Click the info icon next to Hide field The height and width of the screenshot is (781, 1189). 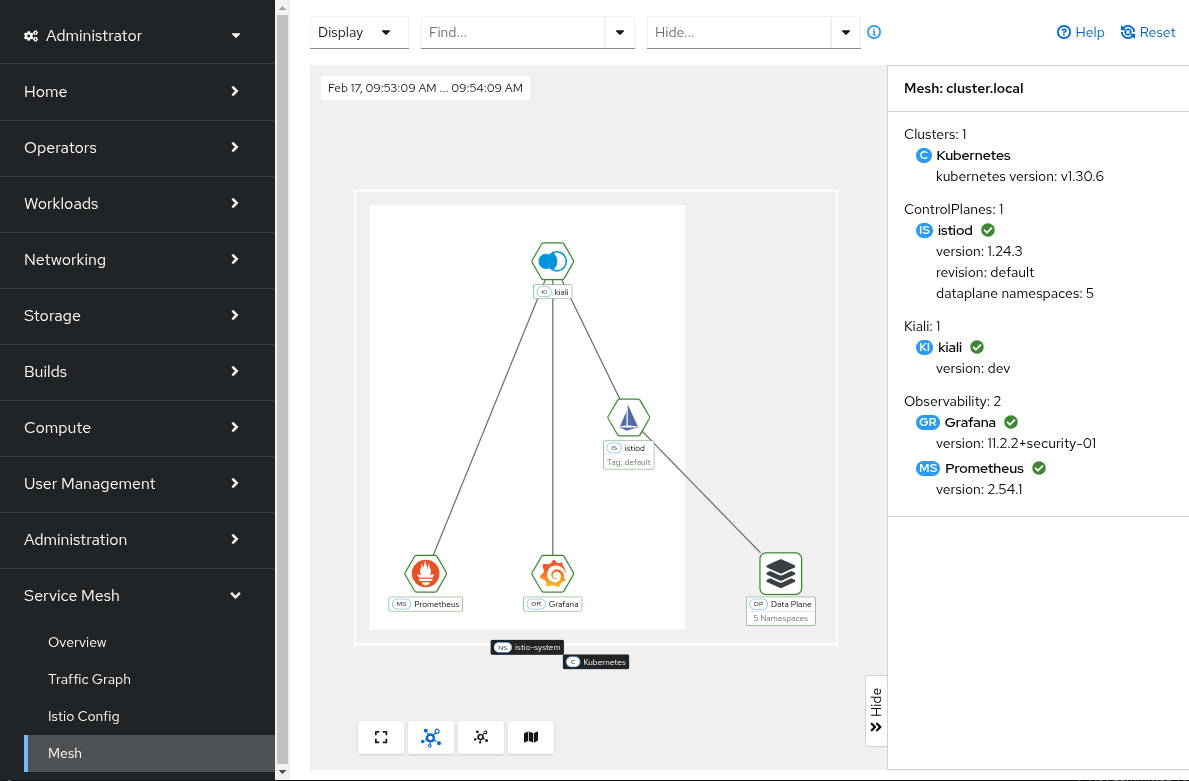pyautogui.click(x=873, y=32)
